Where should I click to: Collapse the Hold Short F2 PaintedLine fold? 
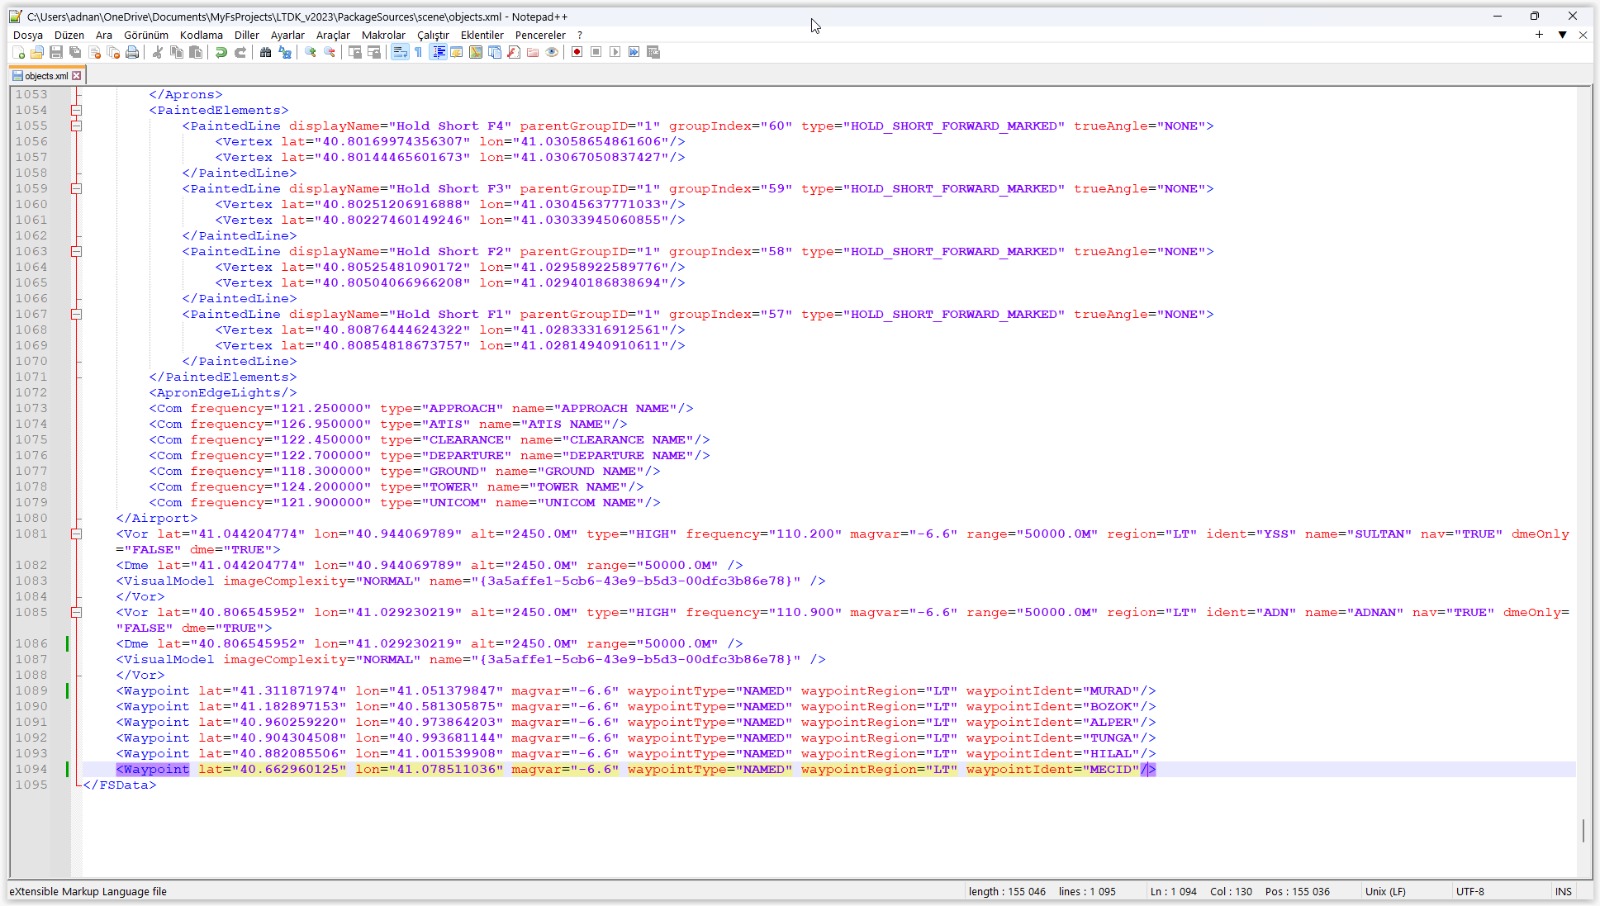coord(76,251)
